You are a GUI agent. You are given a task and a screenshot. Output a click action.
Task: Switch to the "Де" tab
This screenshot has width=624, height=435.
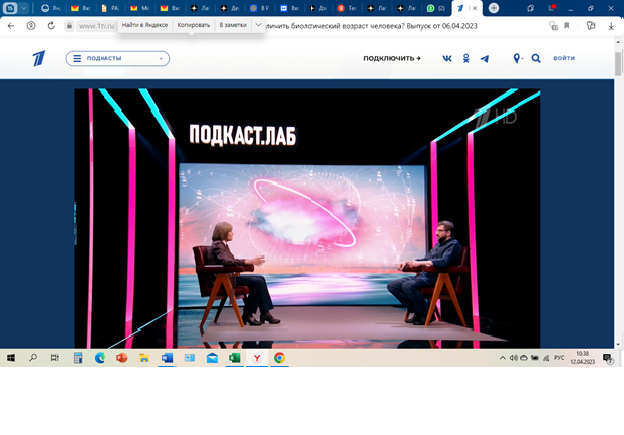(230, 8)
